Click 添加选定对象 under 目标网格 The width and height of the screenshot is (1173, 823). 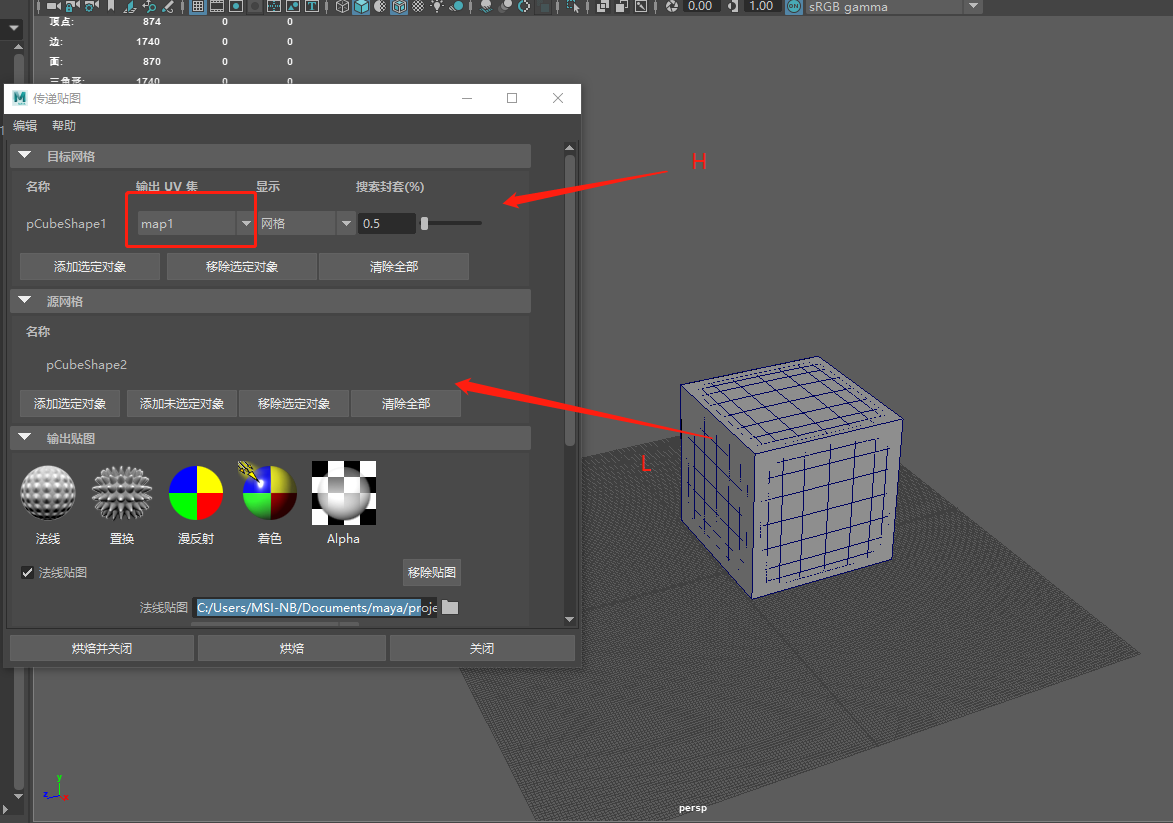(89, 266)
